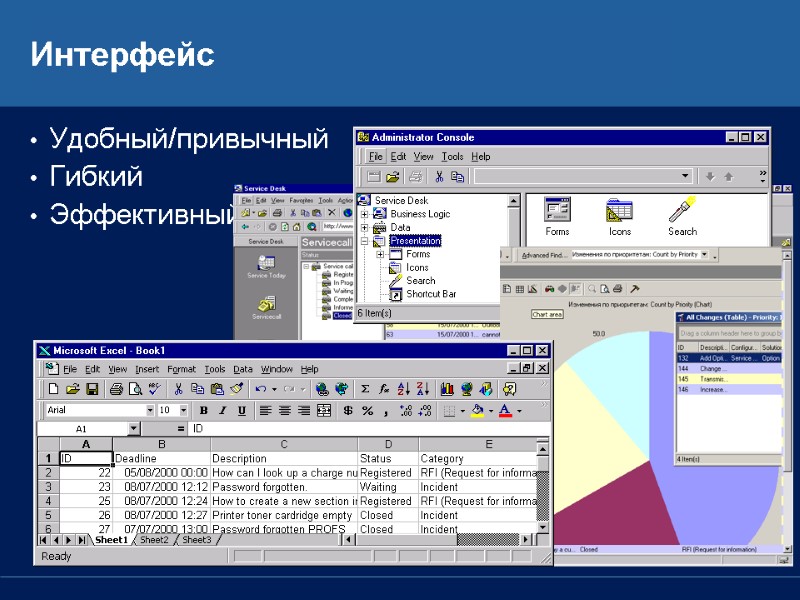Sort ascending with A-Z icon
800x600 pixels.
point(404,389)
